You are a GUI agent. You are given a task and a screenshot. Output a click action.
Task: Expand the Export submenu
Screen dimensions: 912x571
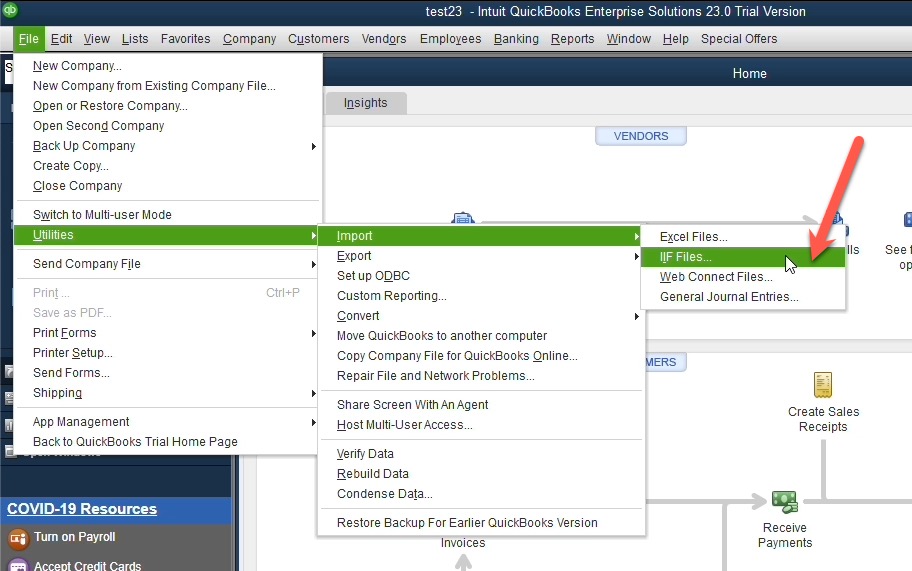(481, 256)
